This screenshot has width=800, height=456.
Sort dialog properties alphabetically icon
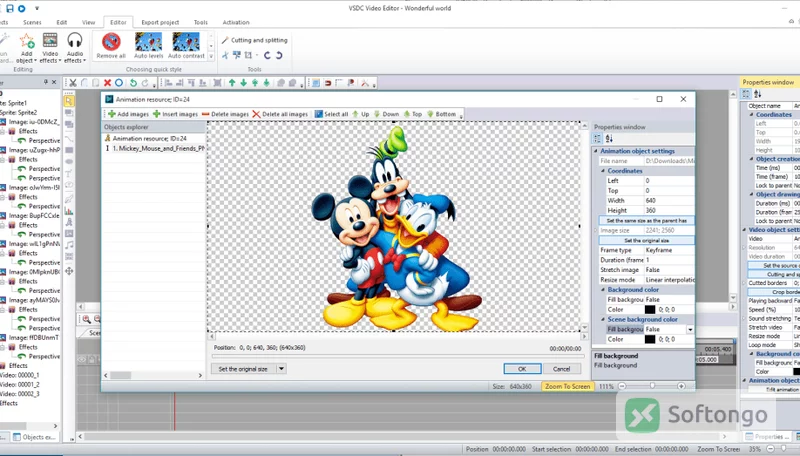click(609, 139)
